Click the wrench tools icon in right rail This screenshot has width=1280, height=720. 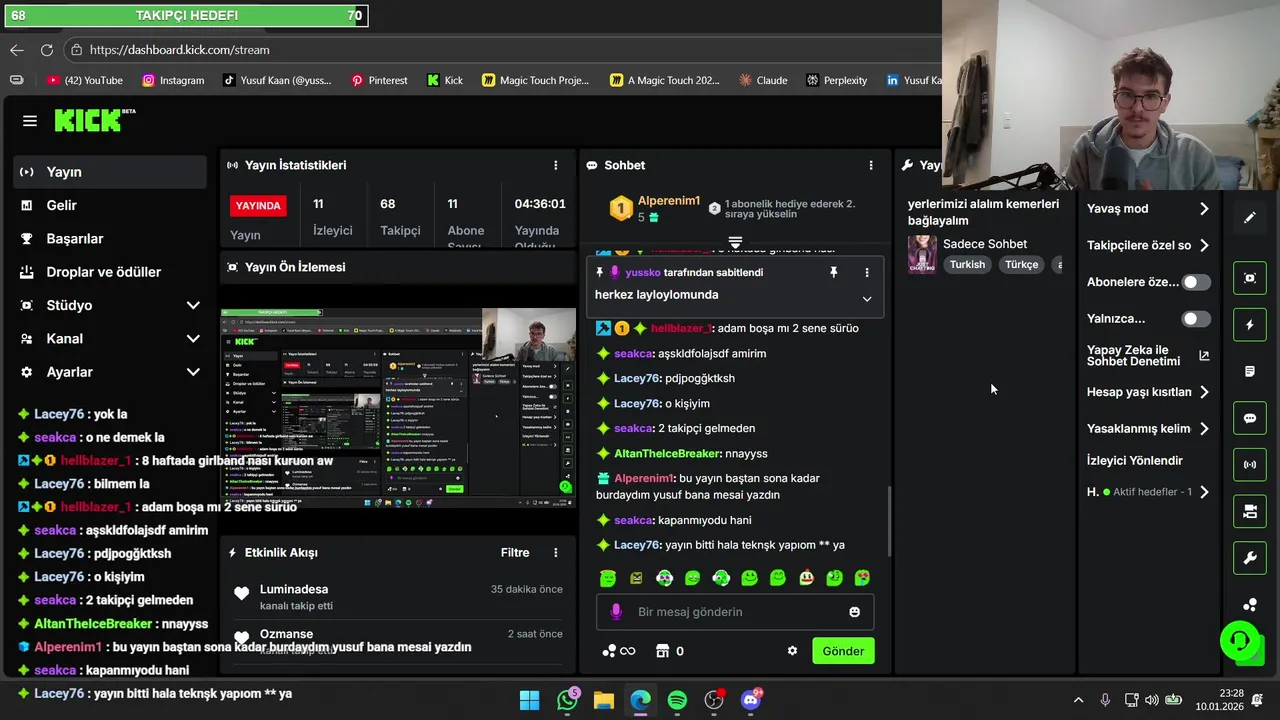(1250, 558)
